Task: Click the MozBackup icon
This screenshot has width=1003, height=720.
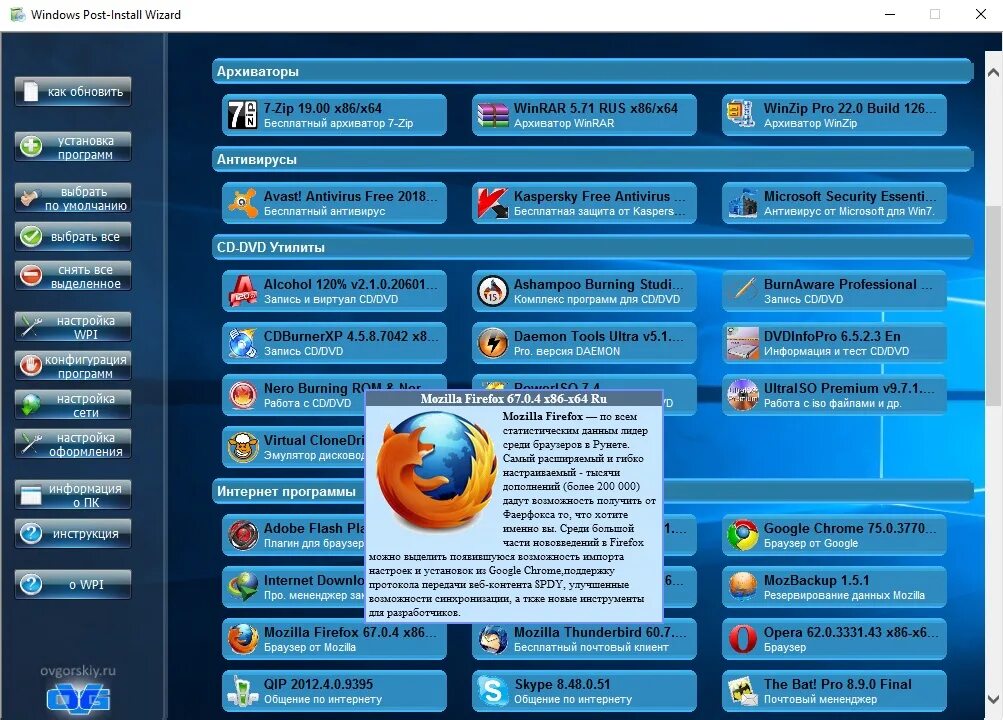Action: click(x=742, y=588)
